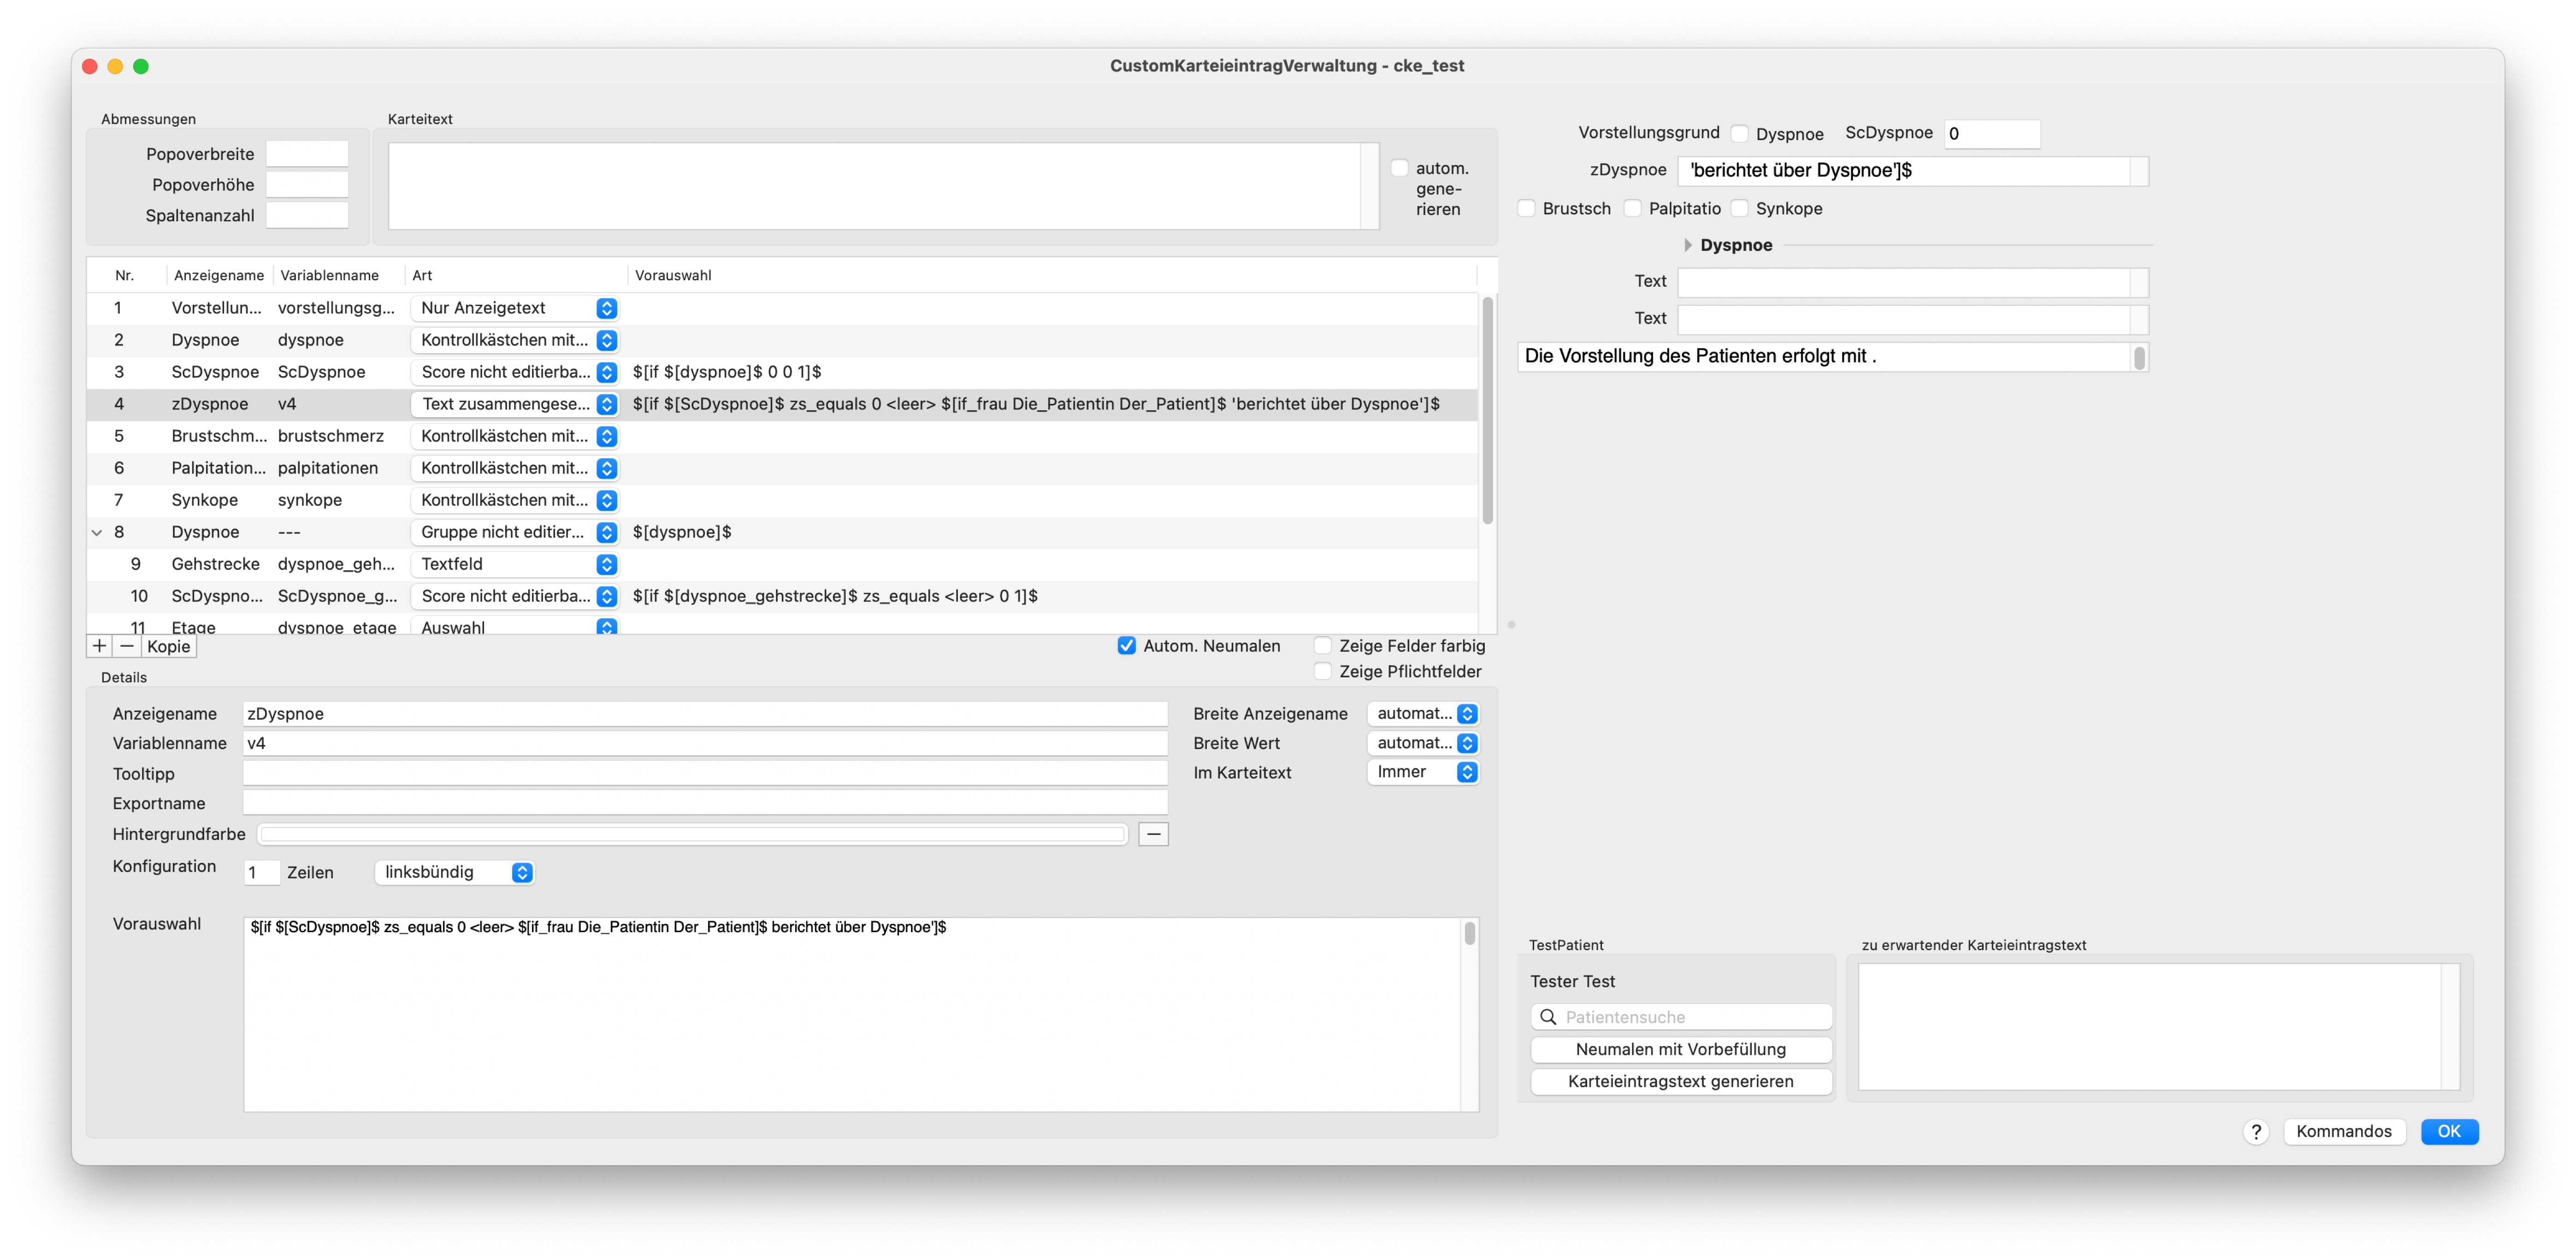Screen dimensions: 2576x1260
Task: Expand the Dyspnoe disclosure triangle in preview
Action: pos(1687,245)
